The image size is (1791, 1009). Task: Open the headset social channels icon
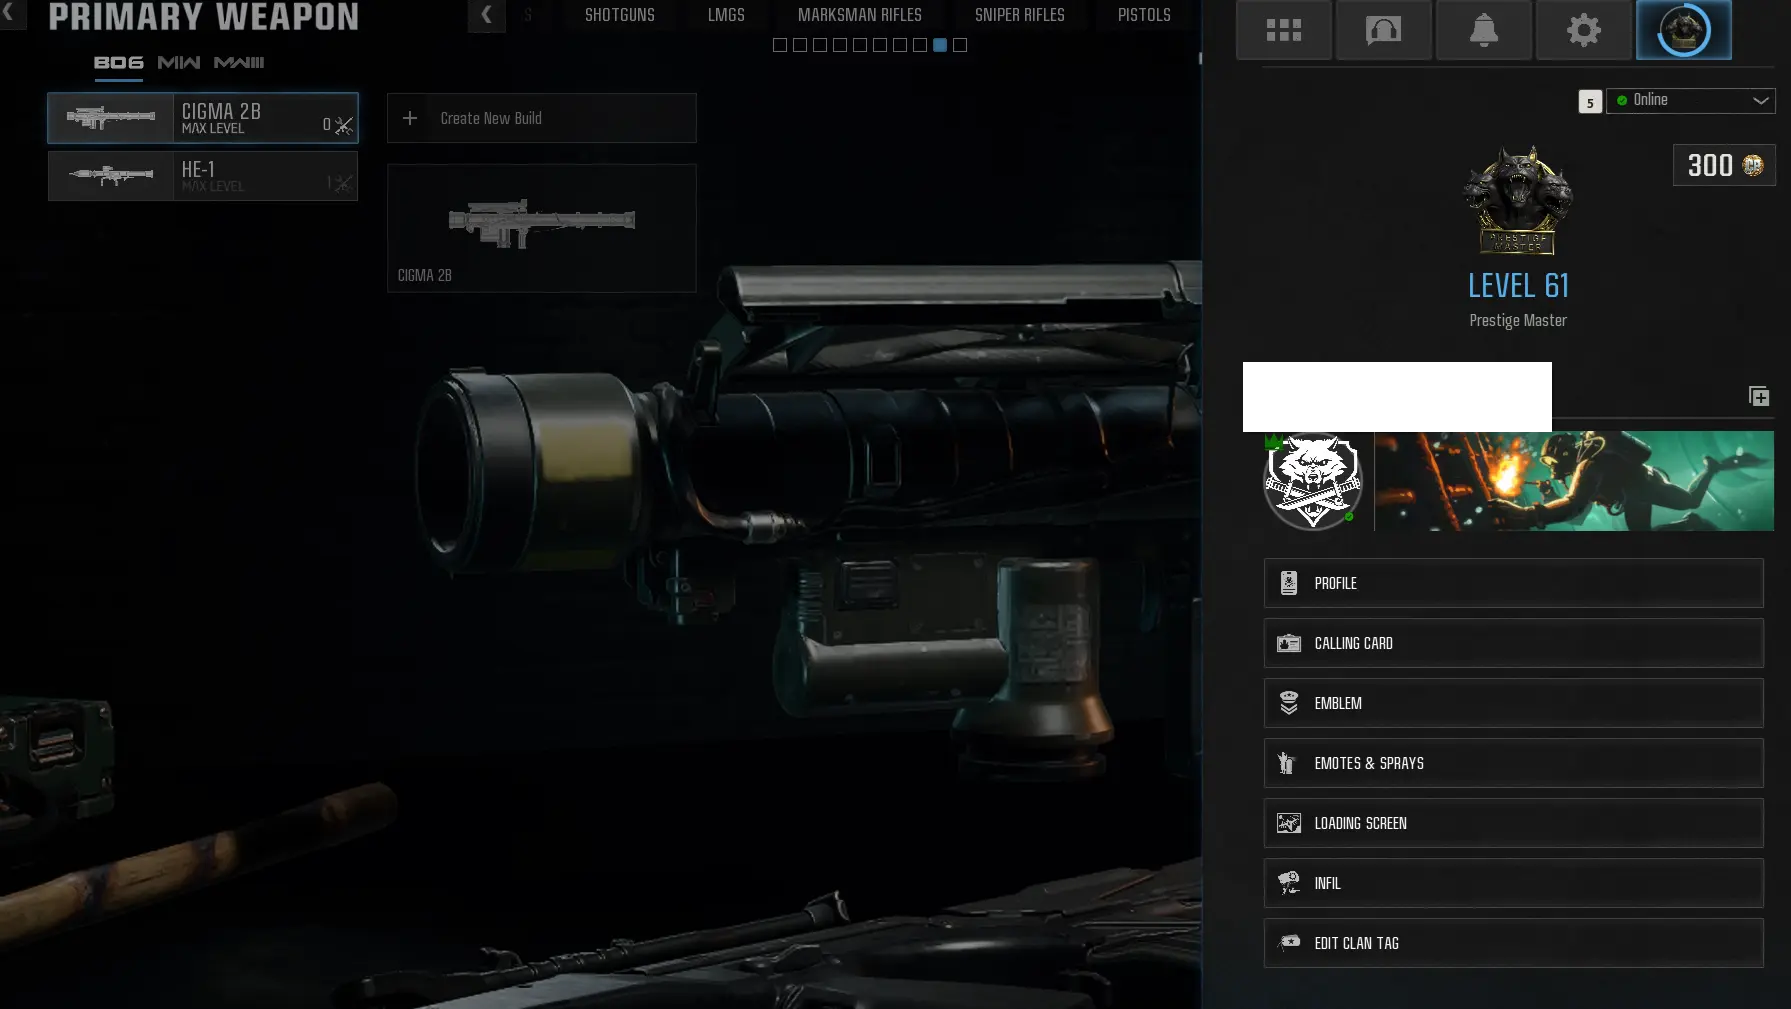click(x=1384, y=30)
